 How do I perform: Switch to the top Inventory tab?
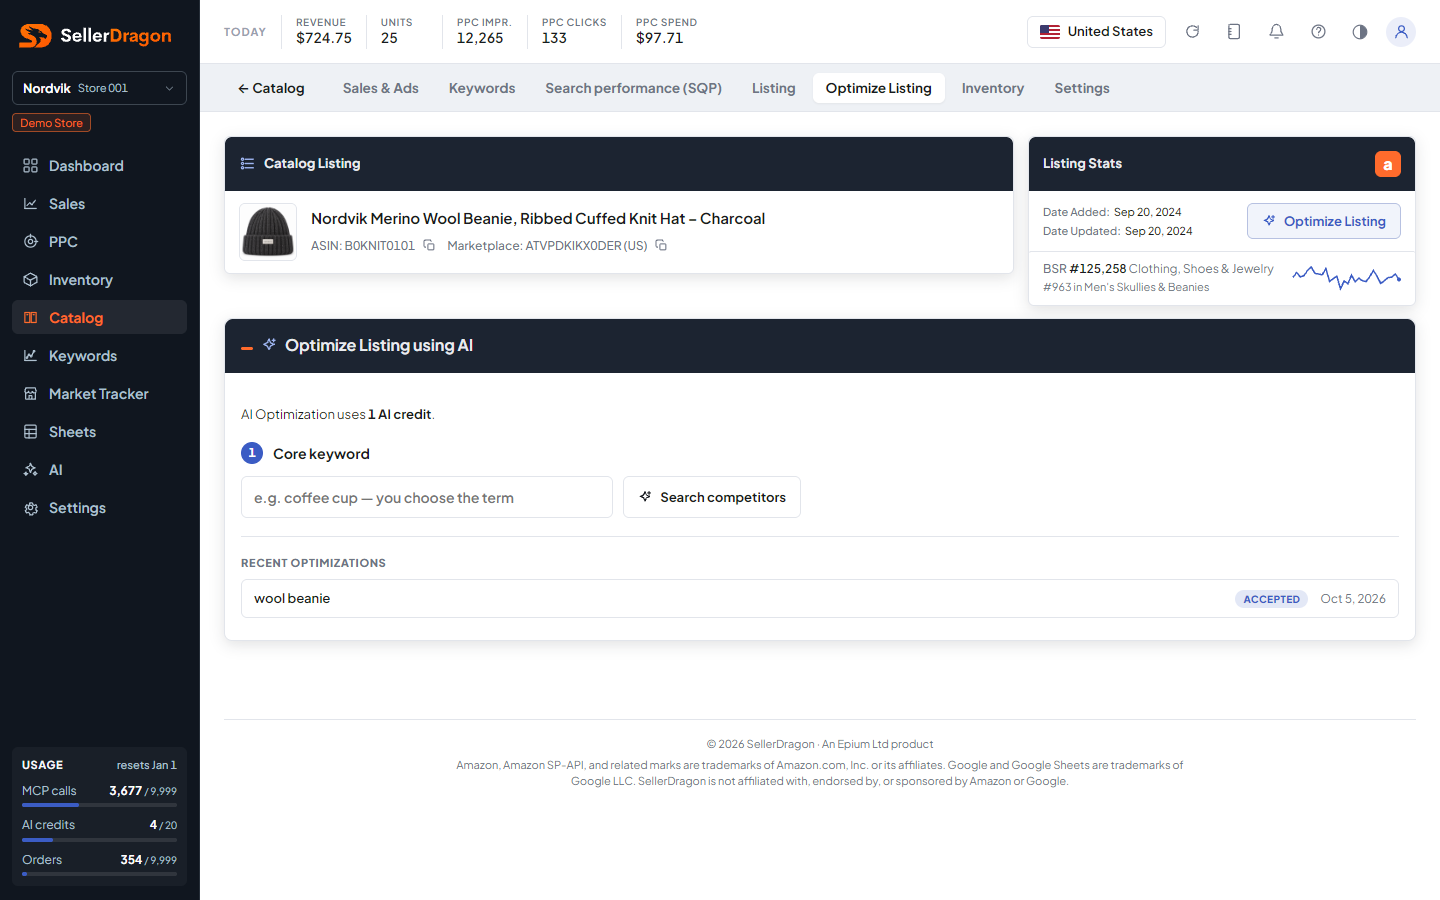click(993, 88)
